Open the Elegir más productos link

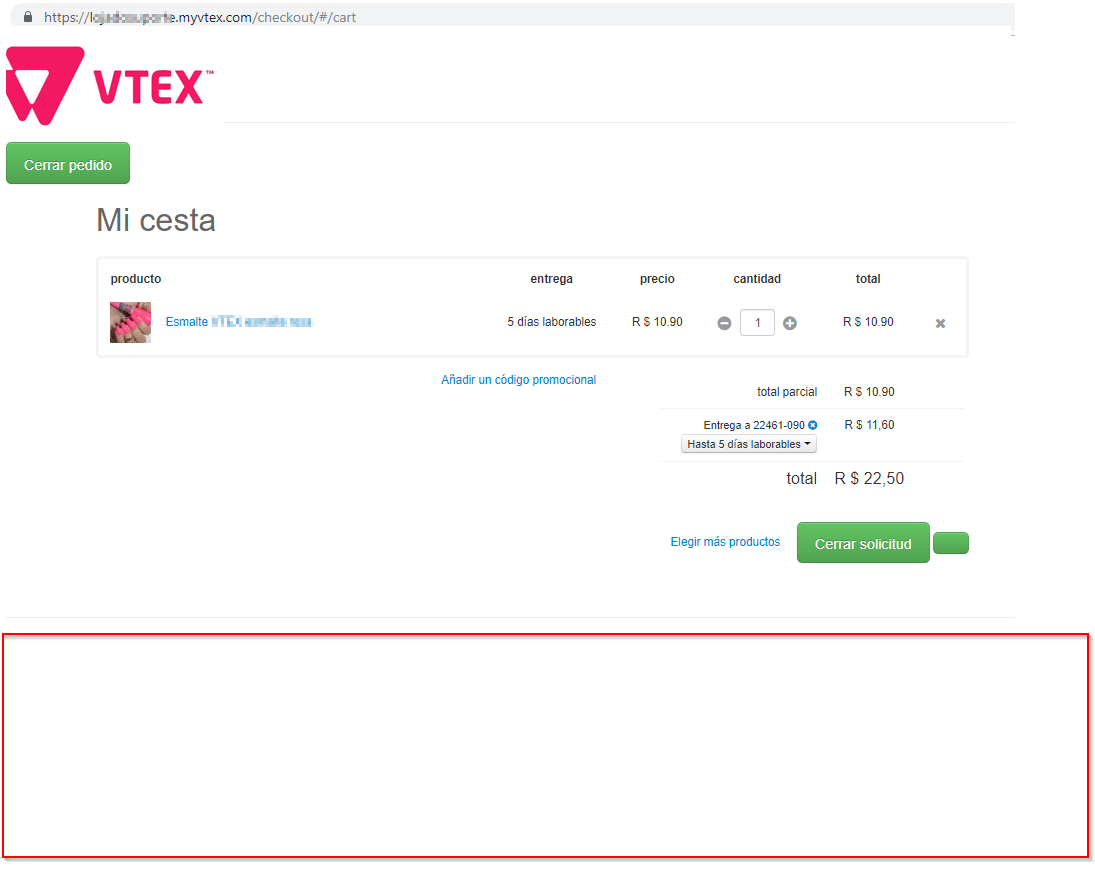point(725,541)
